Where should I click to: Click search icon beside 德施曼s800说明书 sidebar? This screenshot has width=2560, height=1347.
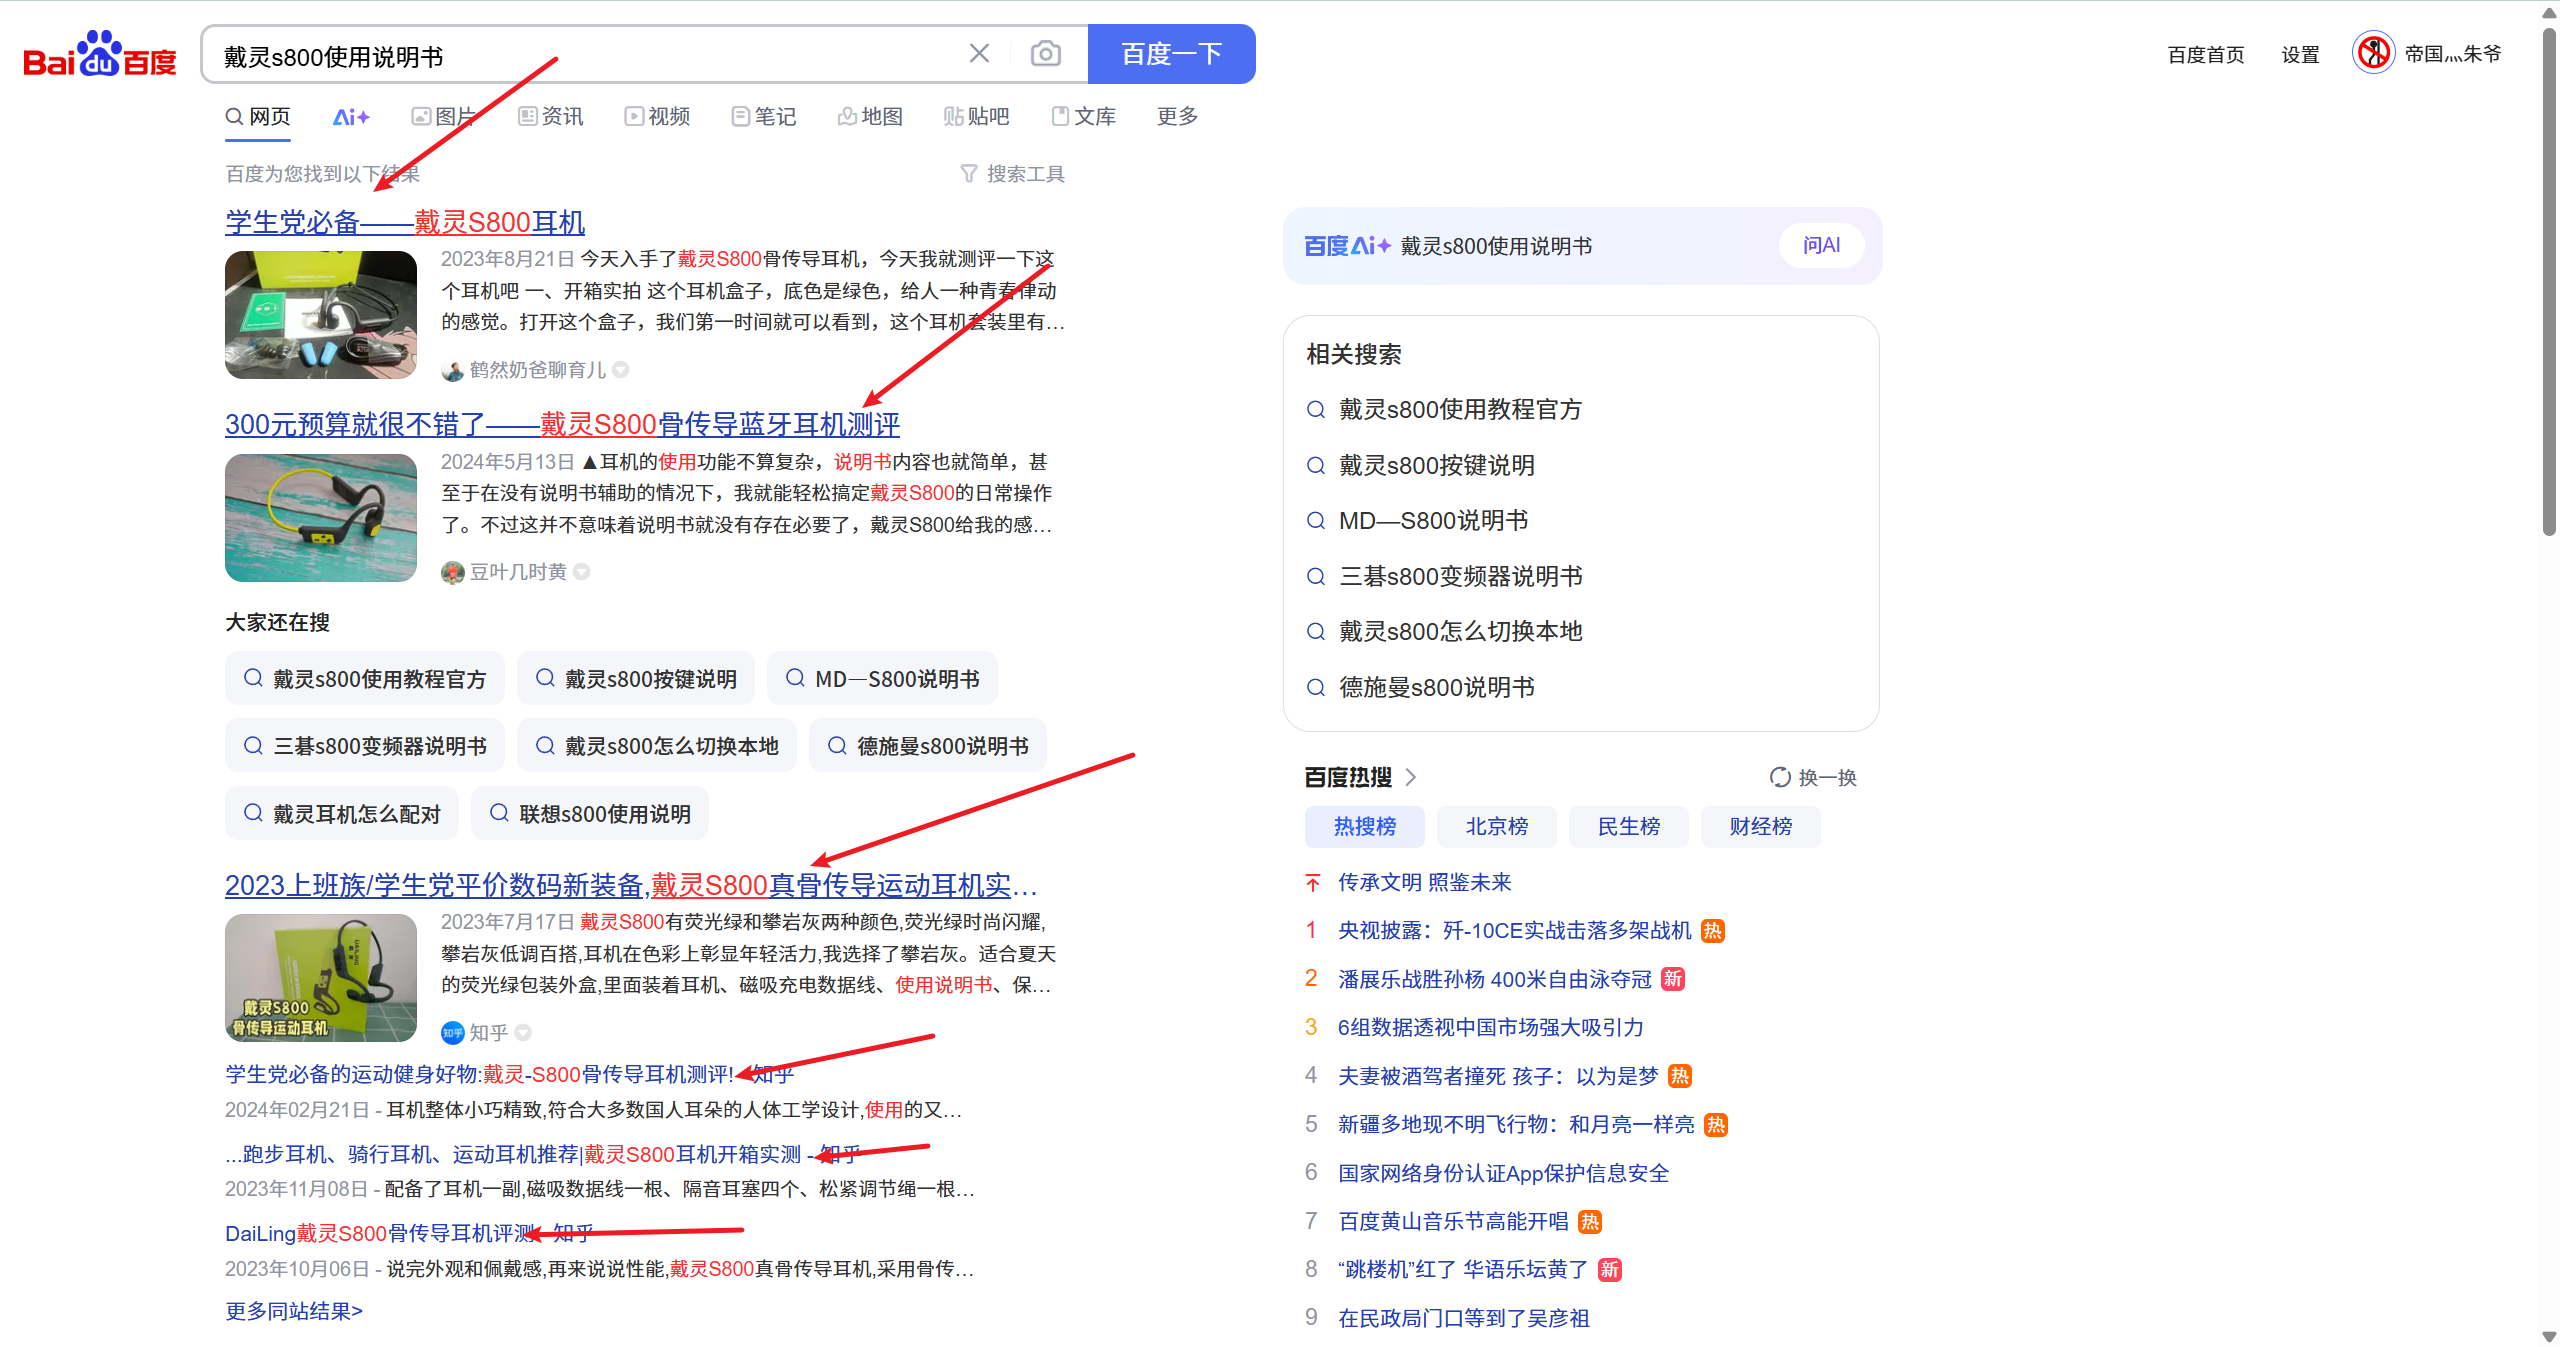pos(1316,688)
